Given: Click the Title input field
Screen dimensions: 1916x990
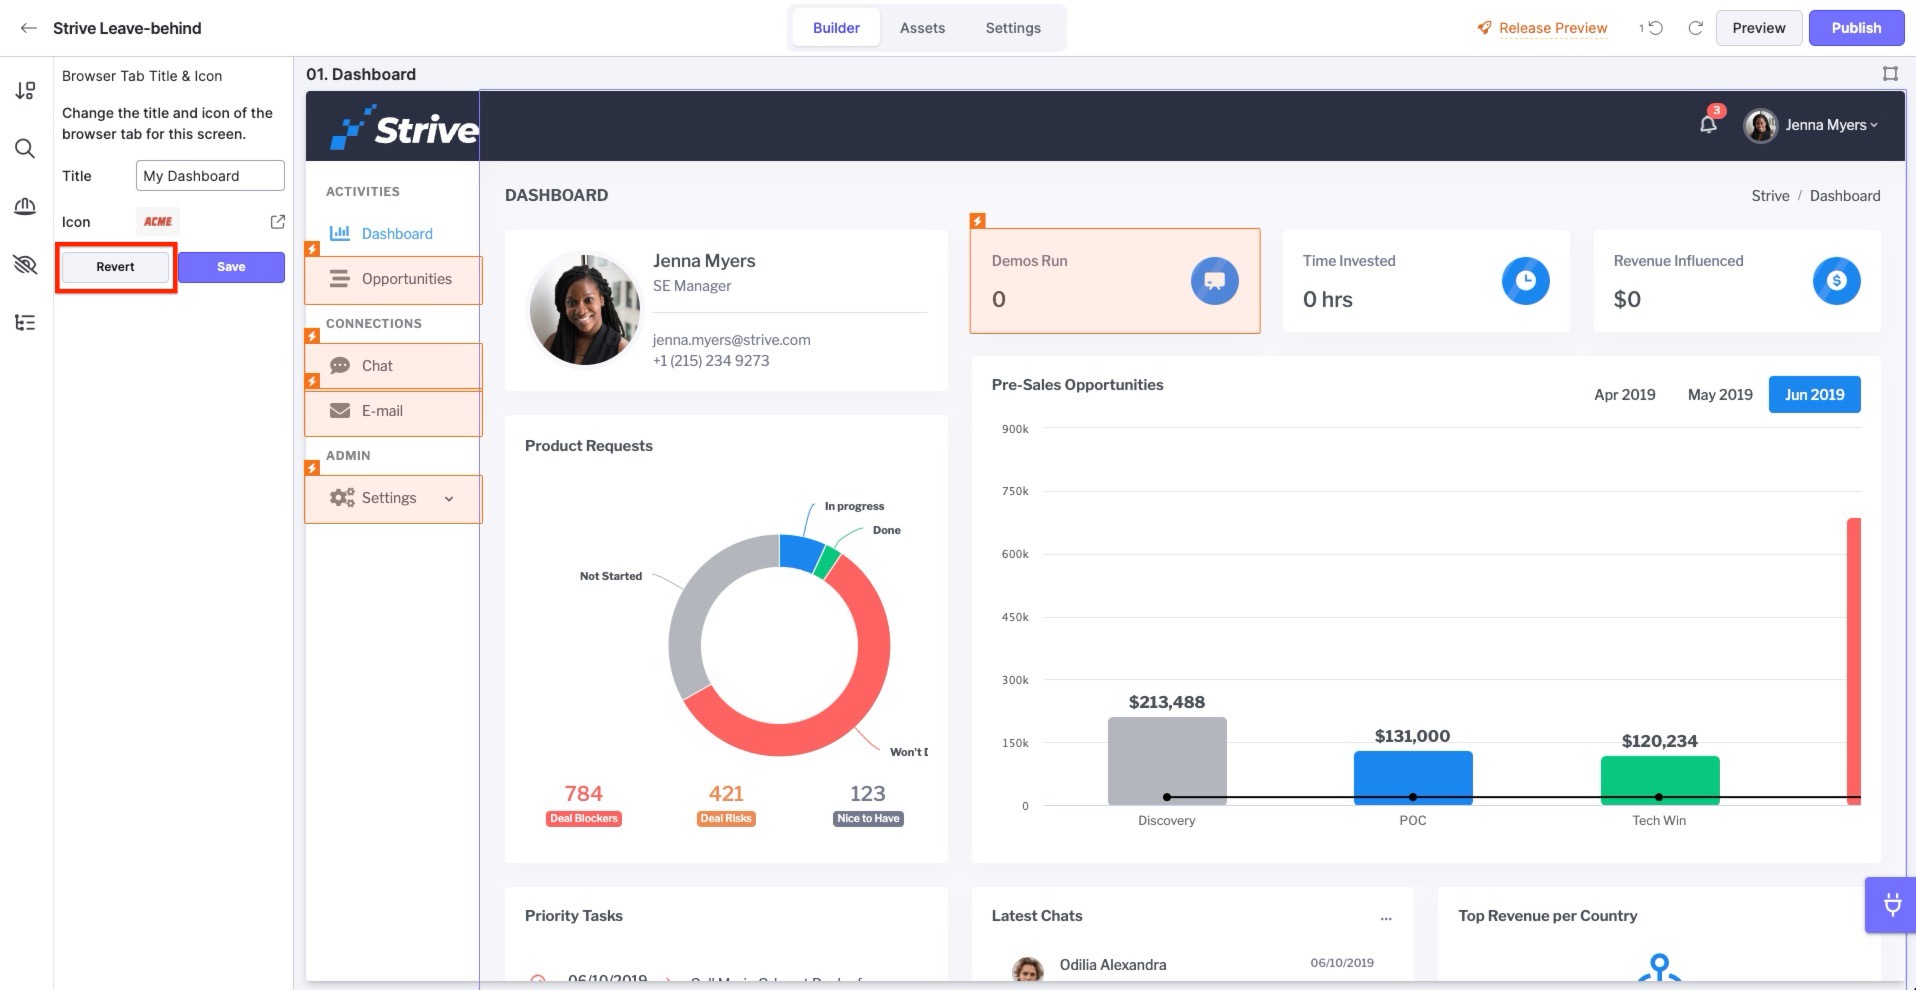Looking at the screenshot, I should 210,176.
